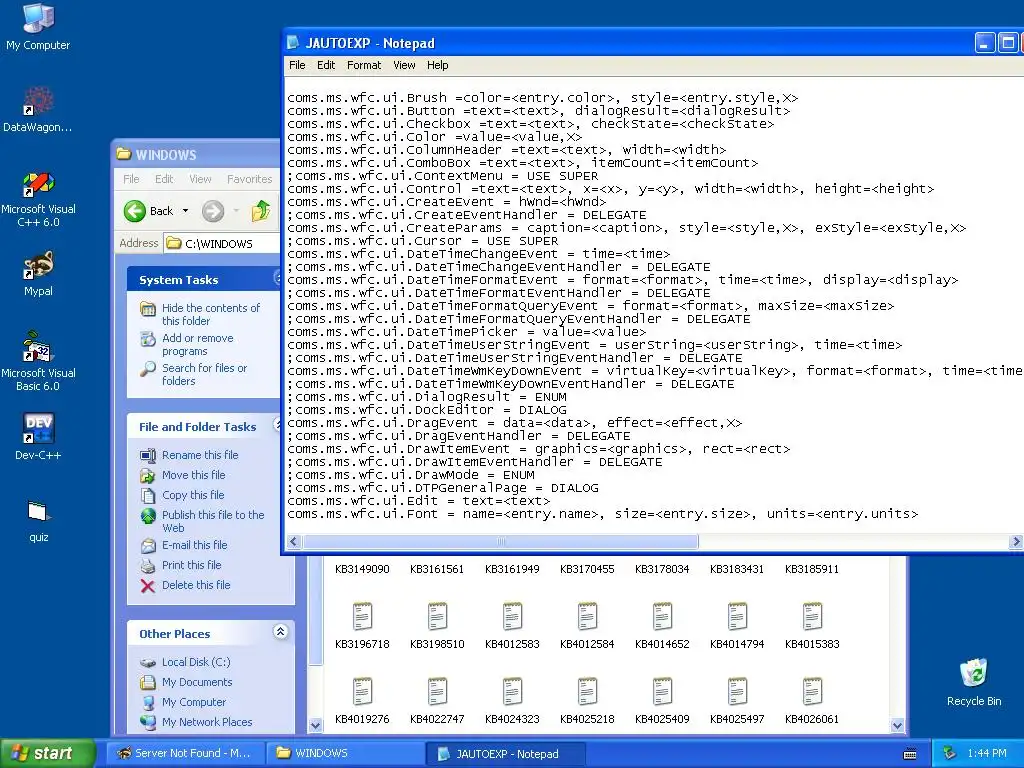Launch the Dev-C++ desktop icon
Image resolution: width=1024 pixels, height=768 pixels.
point(38,436)
